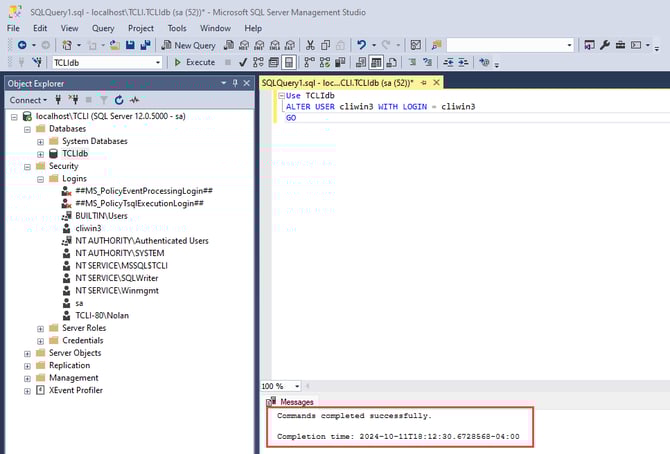Refresh the Object Explorer tree

pyautogui.click(x=119, y=100)
